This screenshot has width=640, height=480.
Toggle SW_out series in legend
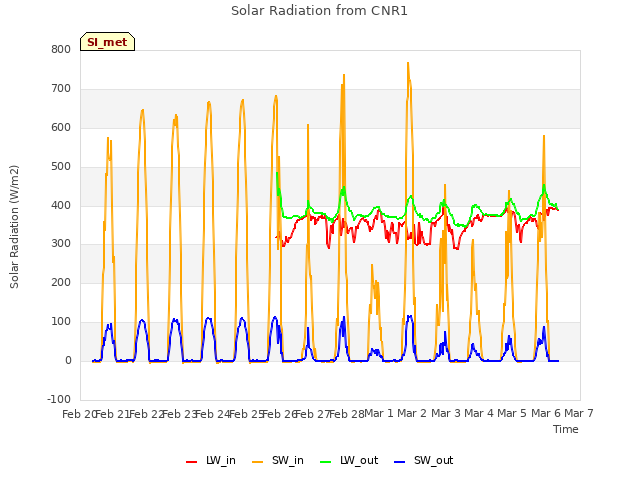(424, 460)
